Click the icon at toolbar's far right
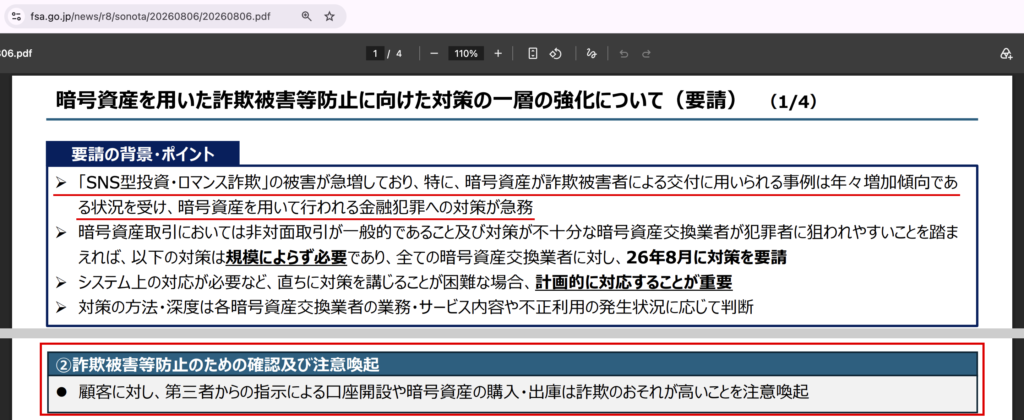 (x=1006, y=54)
